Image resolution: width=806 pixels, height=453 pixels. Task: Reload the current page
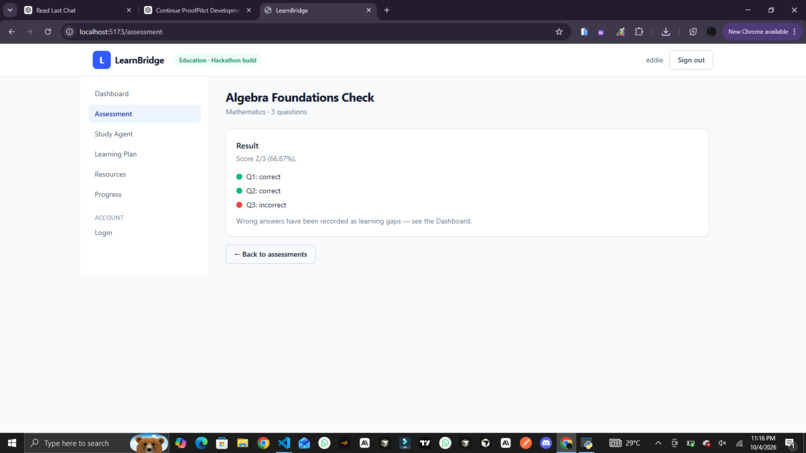[x=48, y=32]
